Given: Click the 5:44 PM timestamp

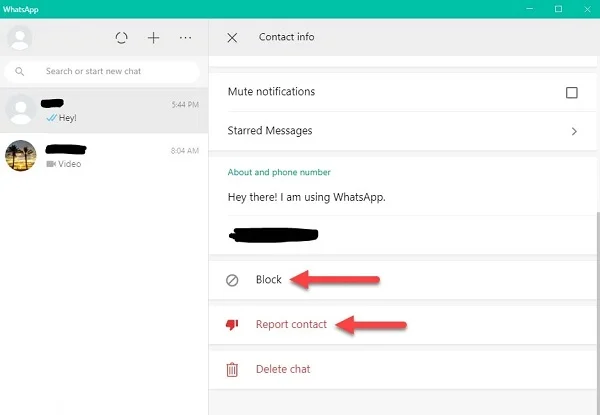Looking at the screenshot, I should click(185, 105).
